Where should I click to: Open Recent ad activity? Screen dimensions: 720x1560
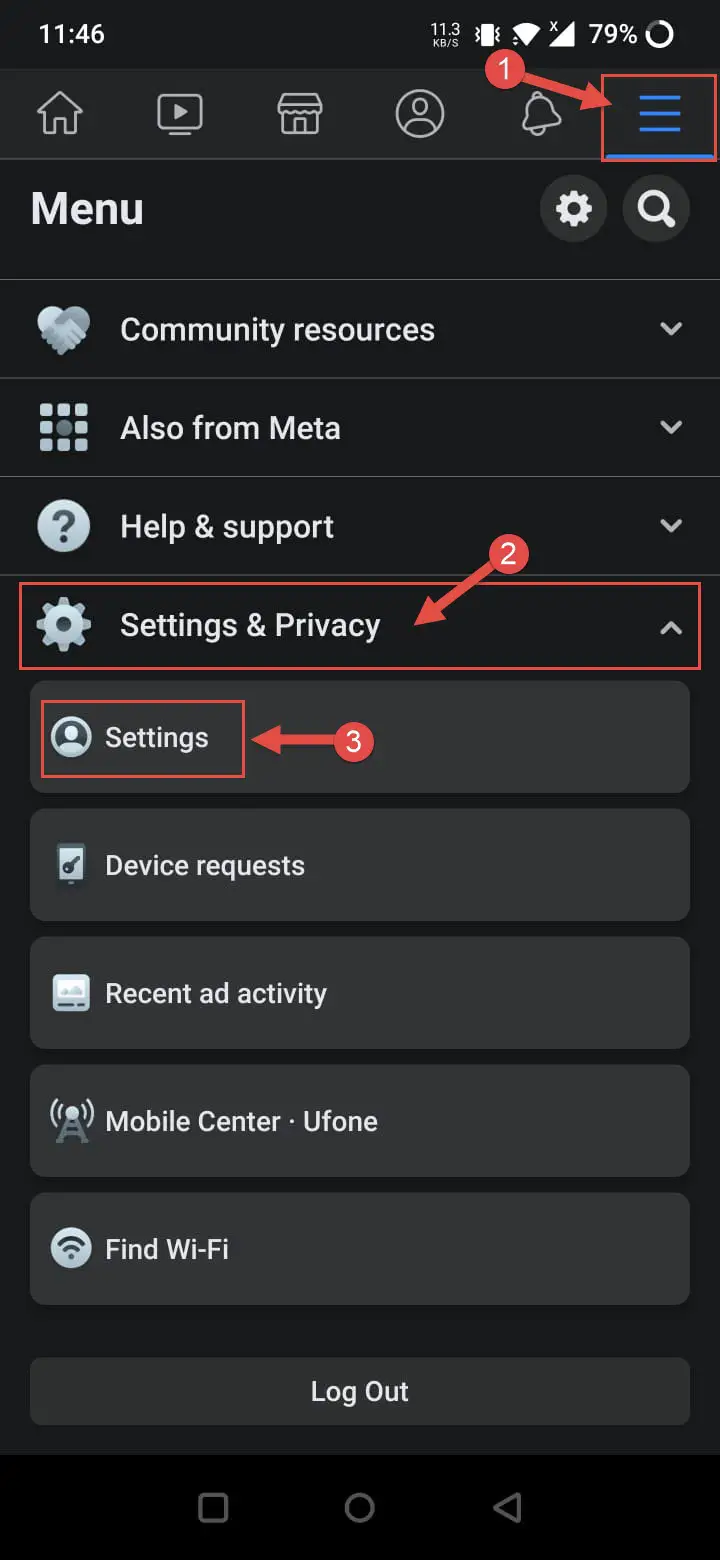(x=360, y=993)
